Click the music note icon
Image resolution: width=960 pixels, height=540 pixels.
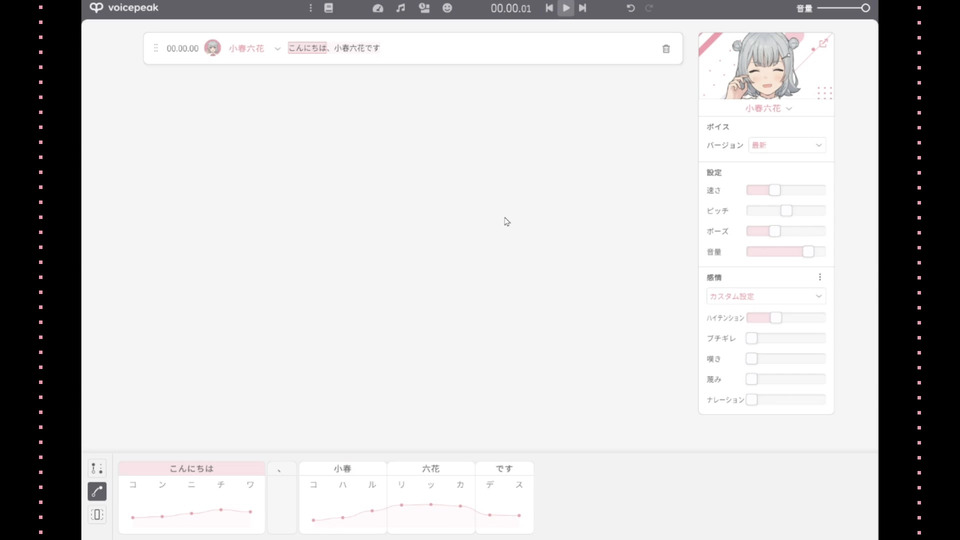[400, 8]
